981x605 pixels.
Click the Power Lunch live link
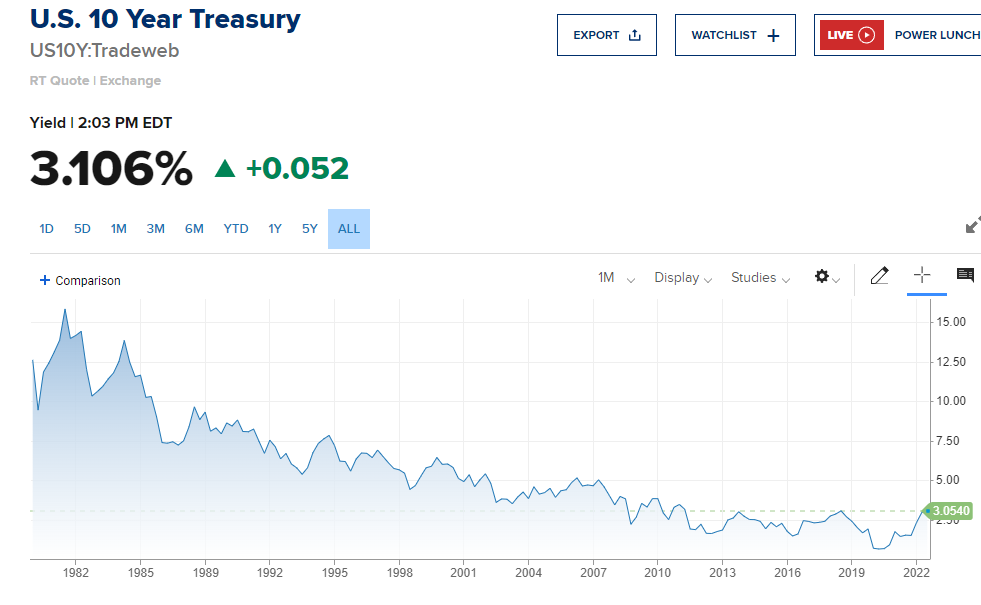pos(936,35)
